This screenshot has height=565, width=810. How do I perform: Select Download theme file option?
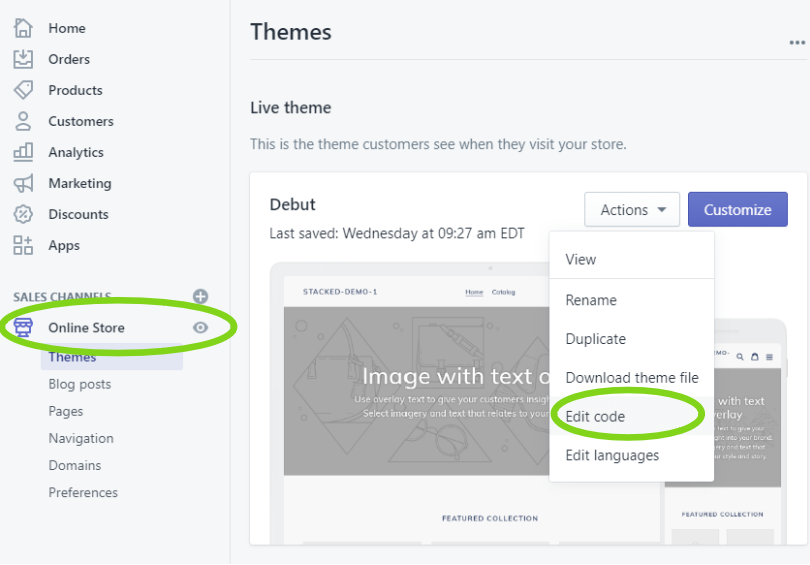tap(631, 378)
